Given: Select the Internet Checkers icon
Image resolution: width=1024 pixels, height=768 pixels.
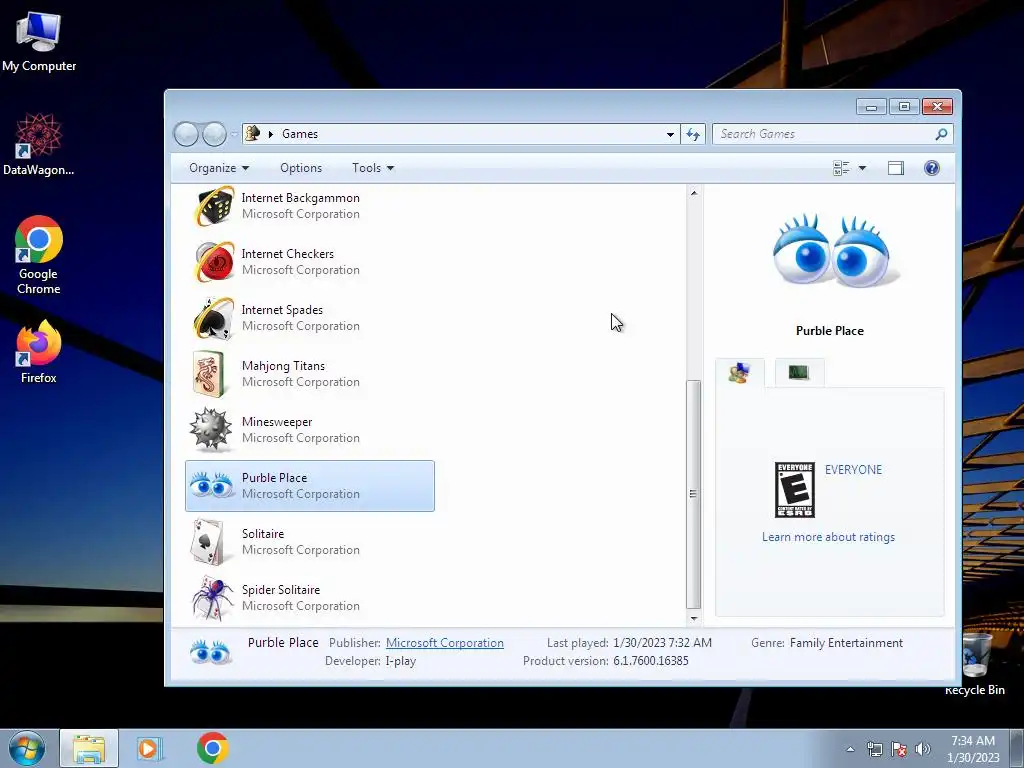Looking at the screenshot, I should pyautogui.click(x=213, y=262).
